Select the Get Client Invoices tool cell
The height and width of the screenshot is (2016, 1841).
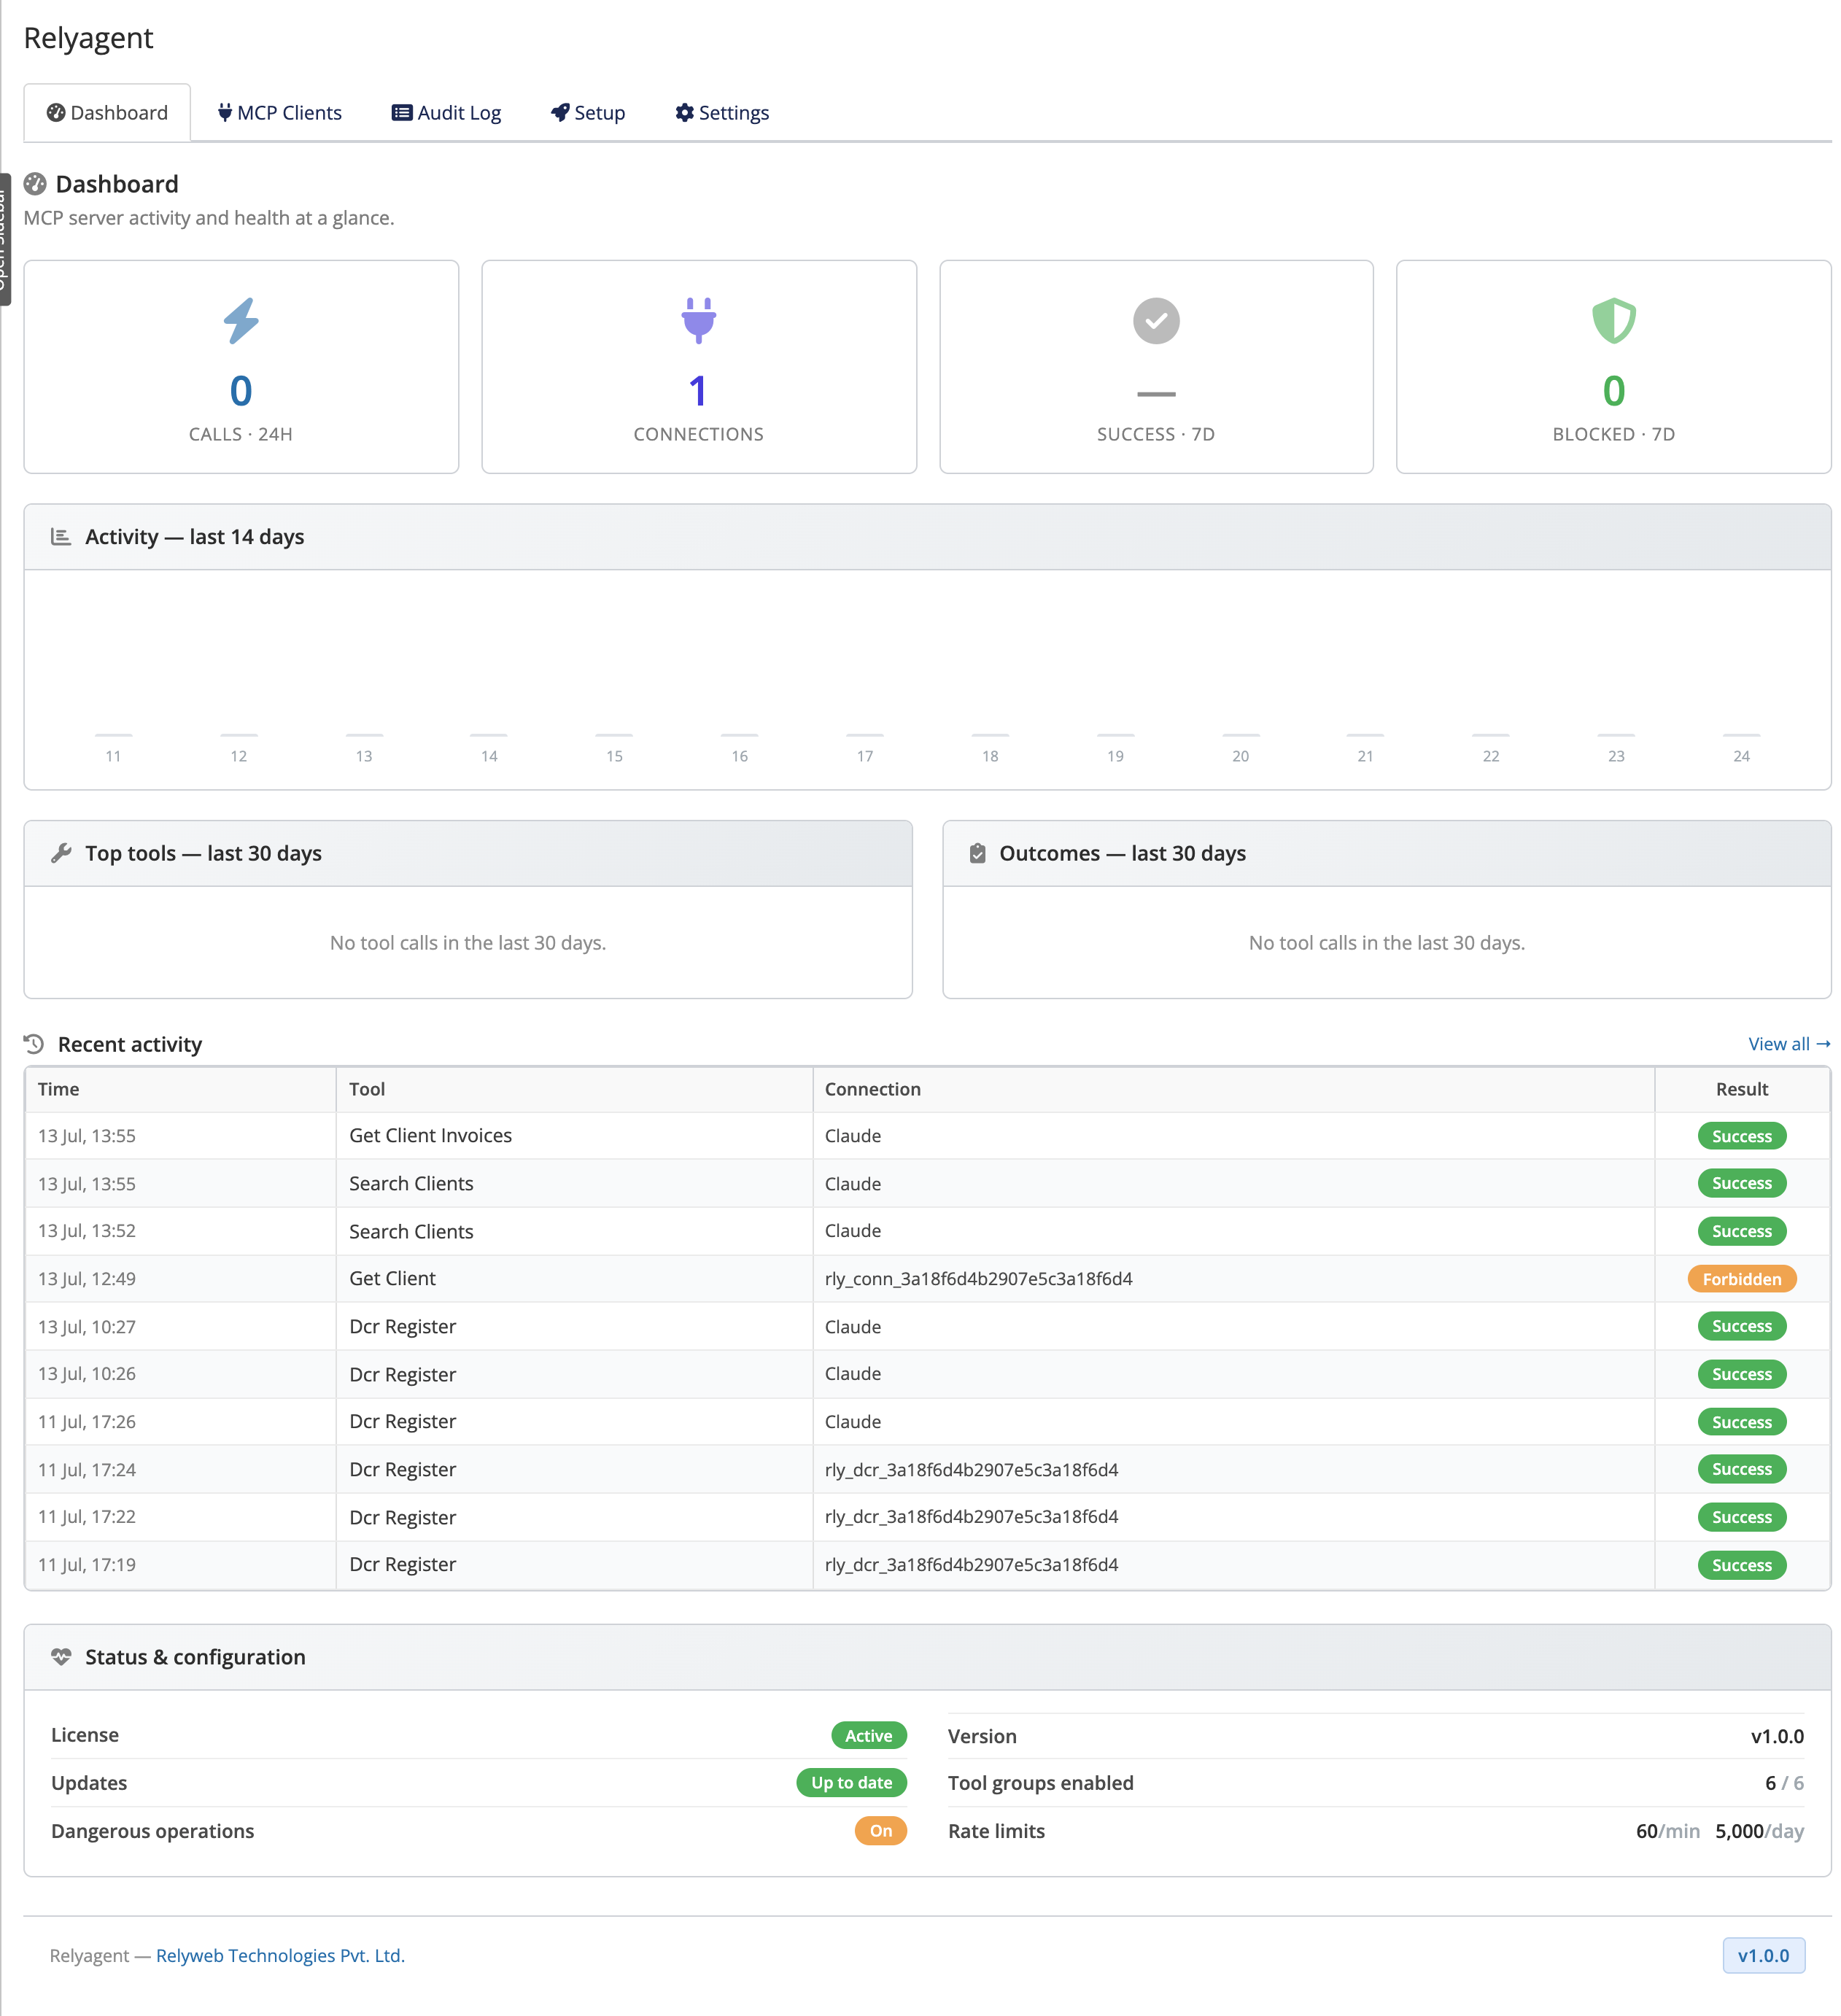pyautogui.click(x=574, y=1136)
